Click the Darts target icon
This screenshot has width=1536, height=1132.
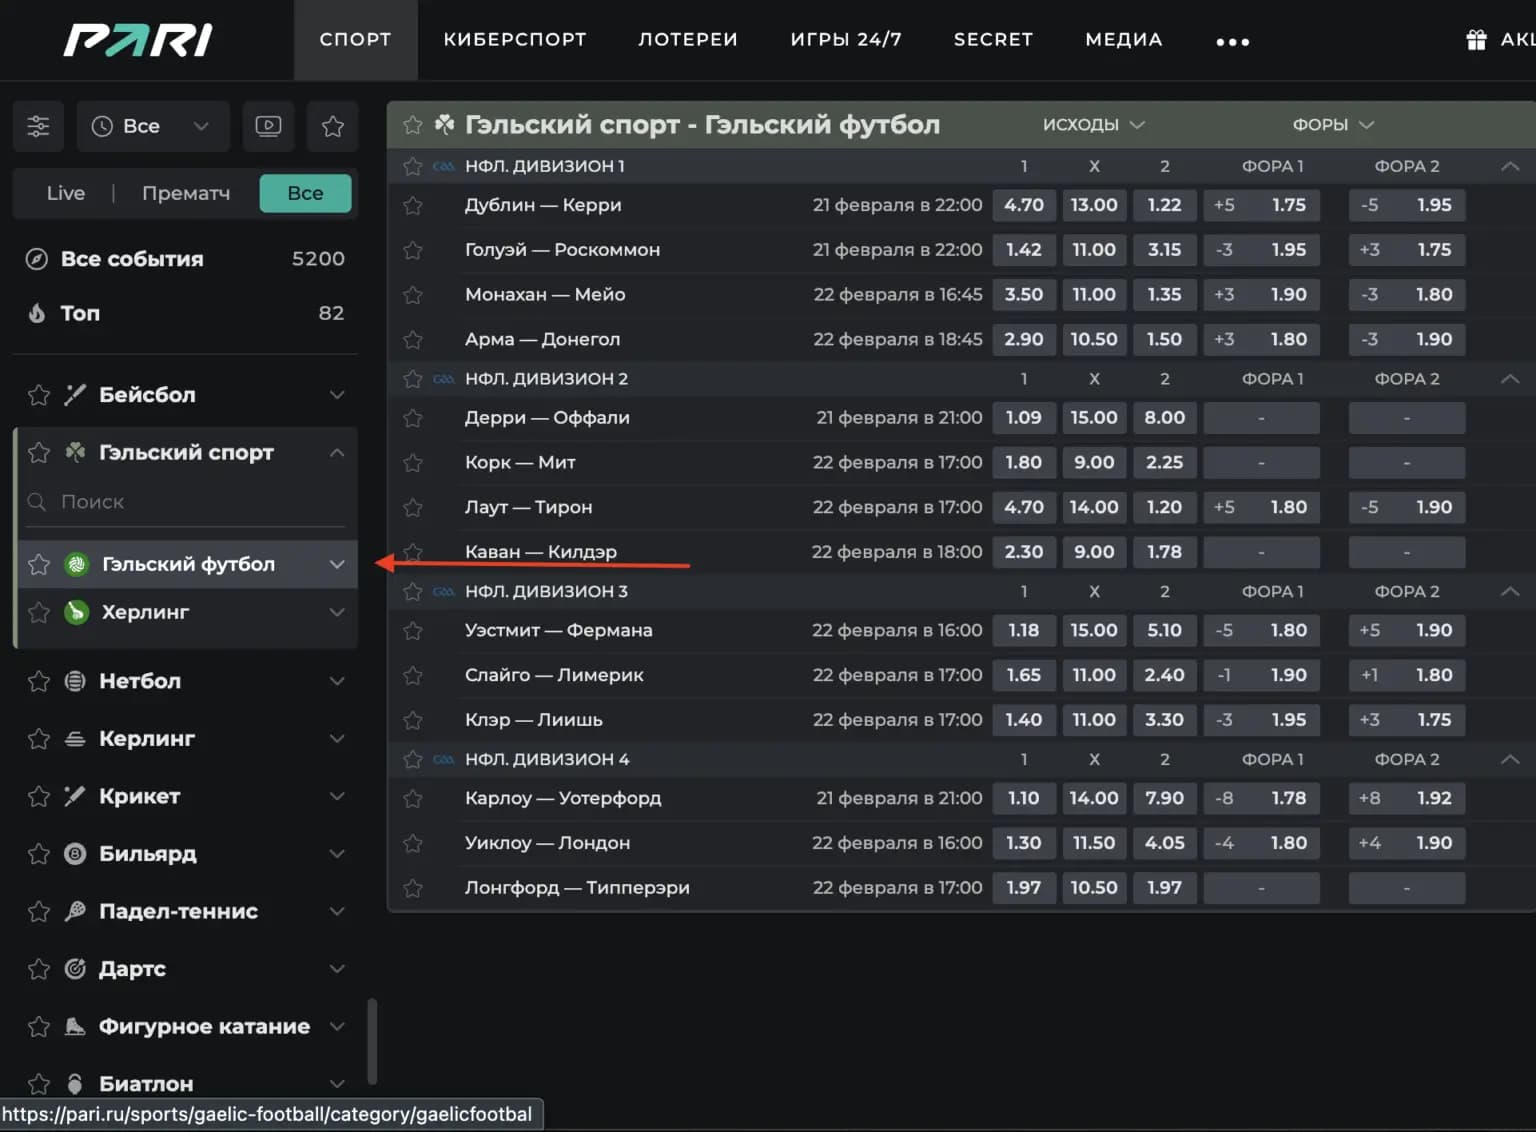pyautogui.click(x=75, y=969)
